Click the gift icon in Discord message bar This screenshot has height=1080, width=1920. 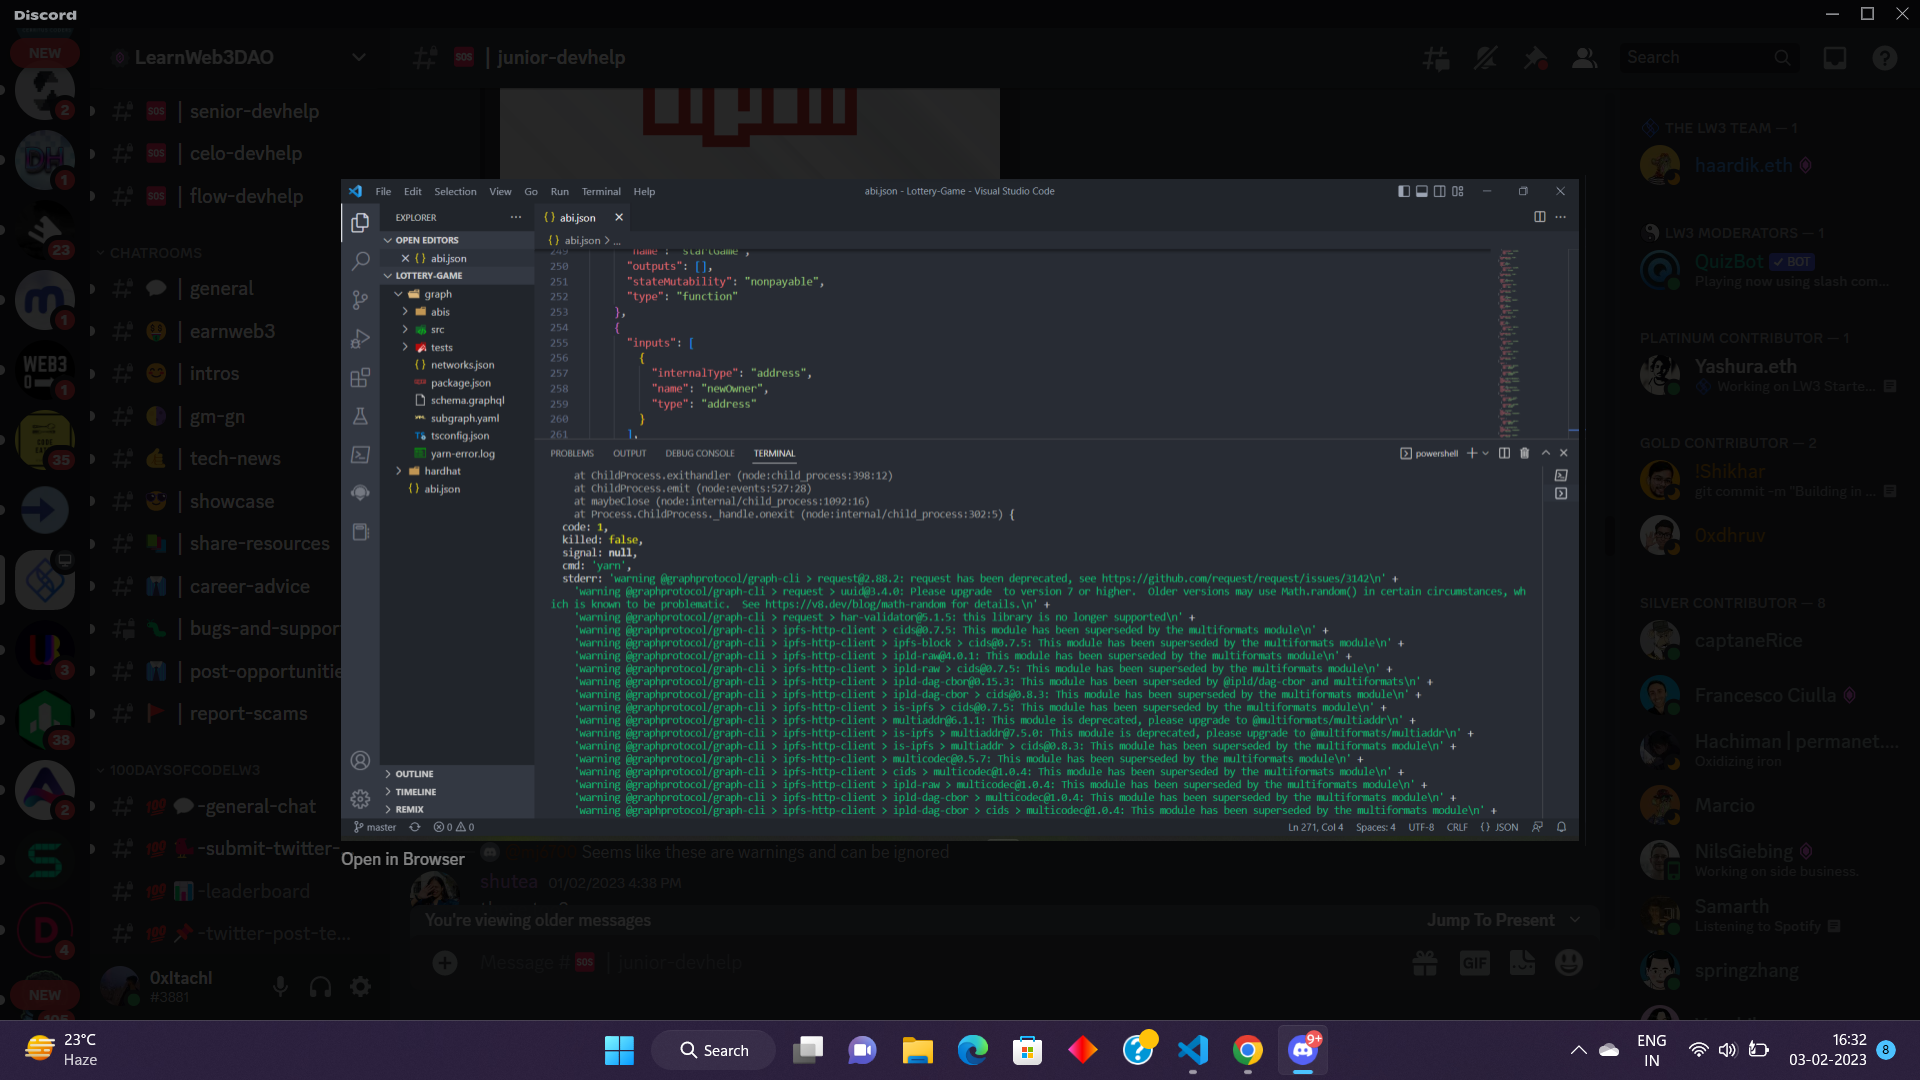tap(1425, 962)
